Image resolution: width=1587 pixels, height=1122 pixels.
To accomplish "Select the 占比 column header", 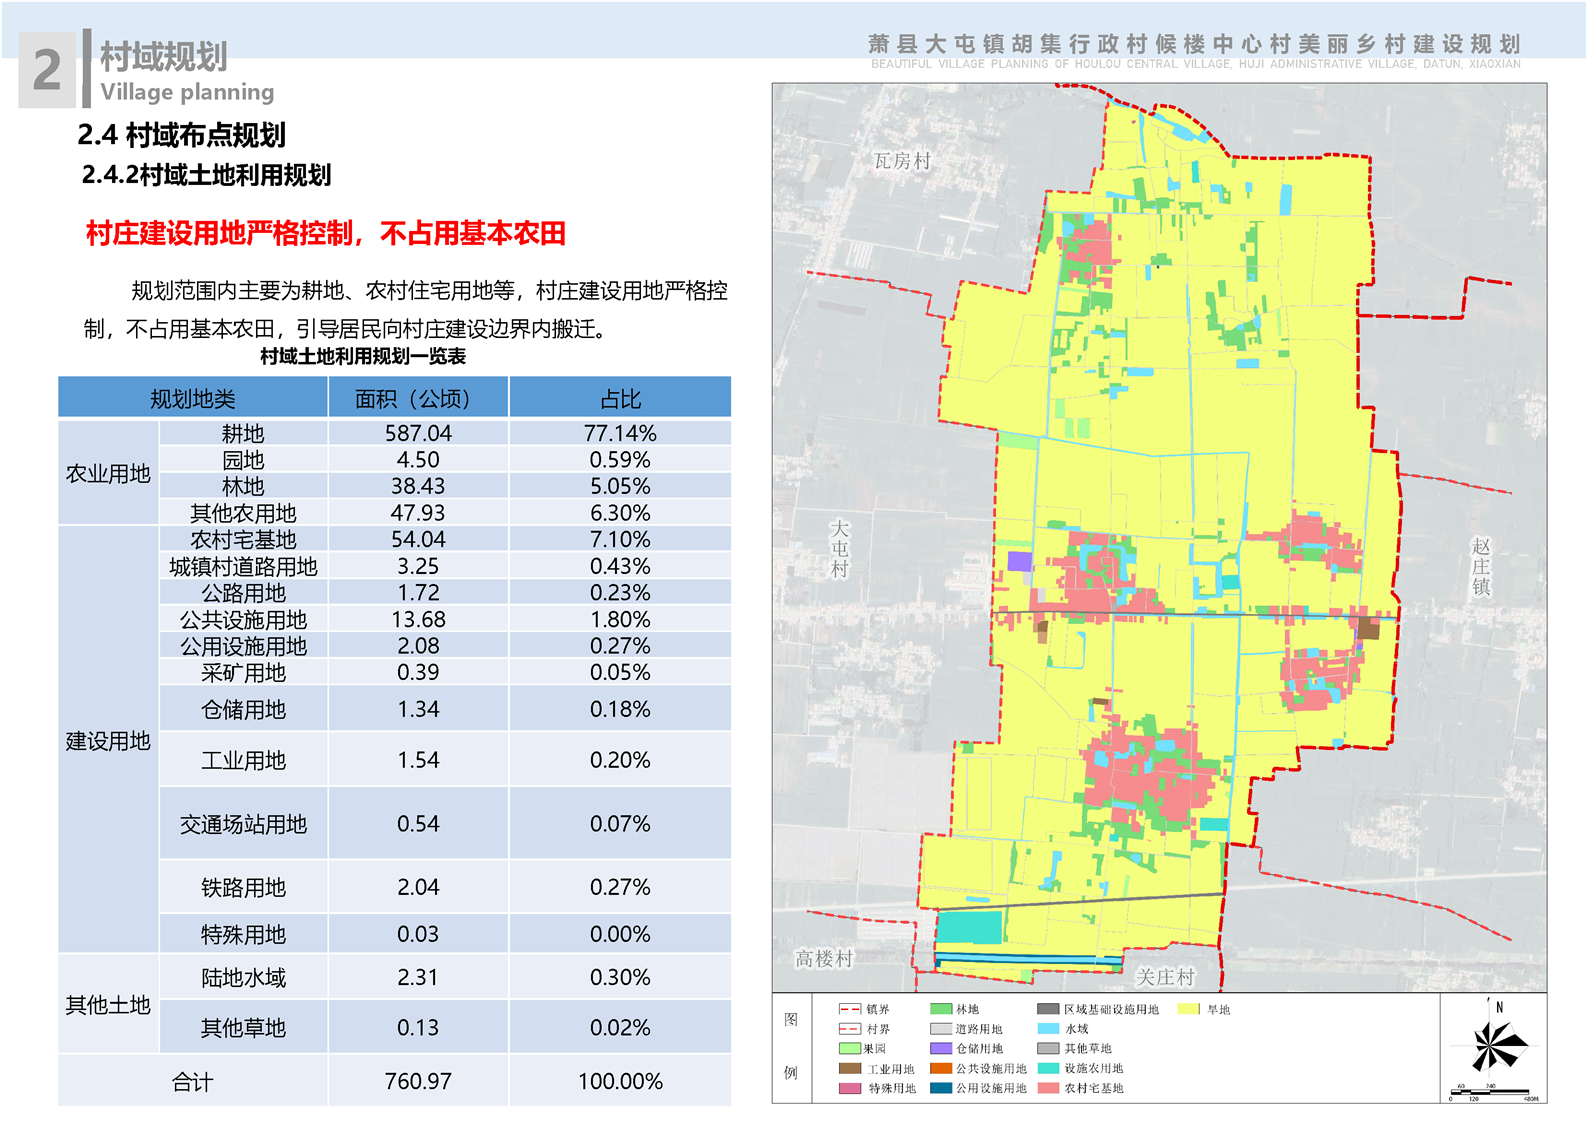I will [x=620, y=398].
